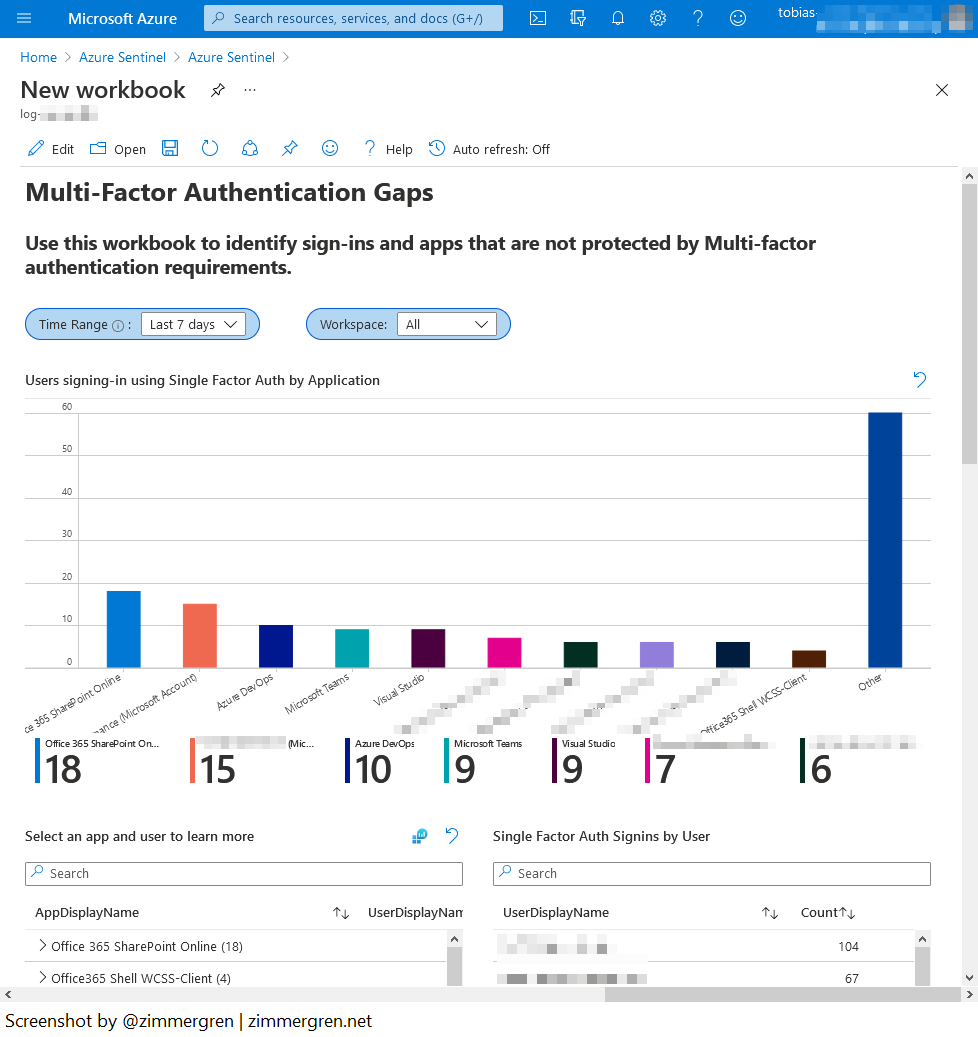Pin workbook using toolbar pin icon
Screen dimensions: 978x1037
[289, 149]
